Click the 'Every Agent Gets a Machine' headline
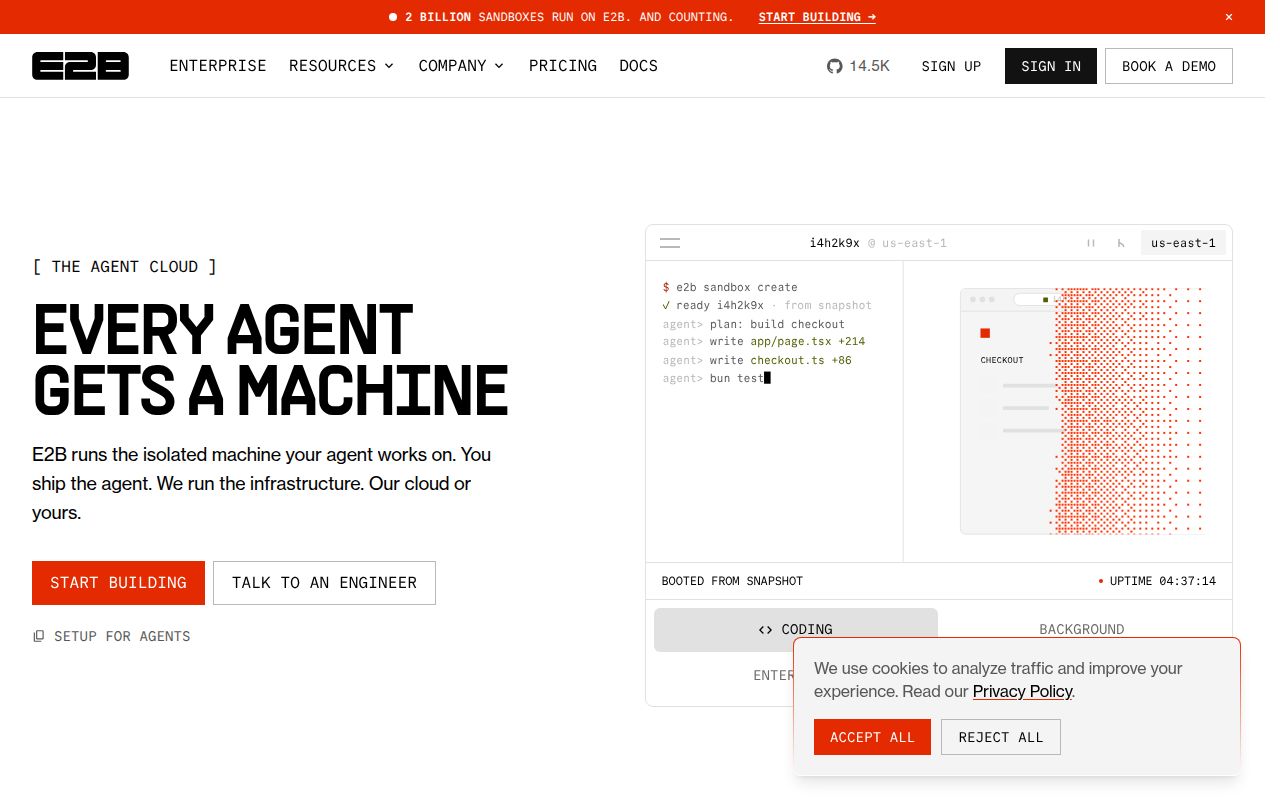 (x=271, y=359)
